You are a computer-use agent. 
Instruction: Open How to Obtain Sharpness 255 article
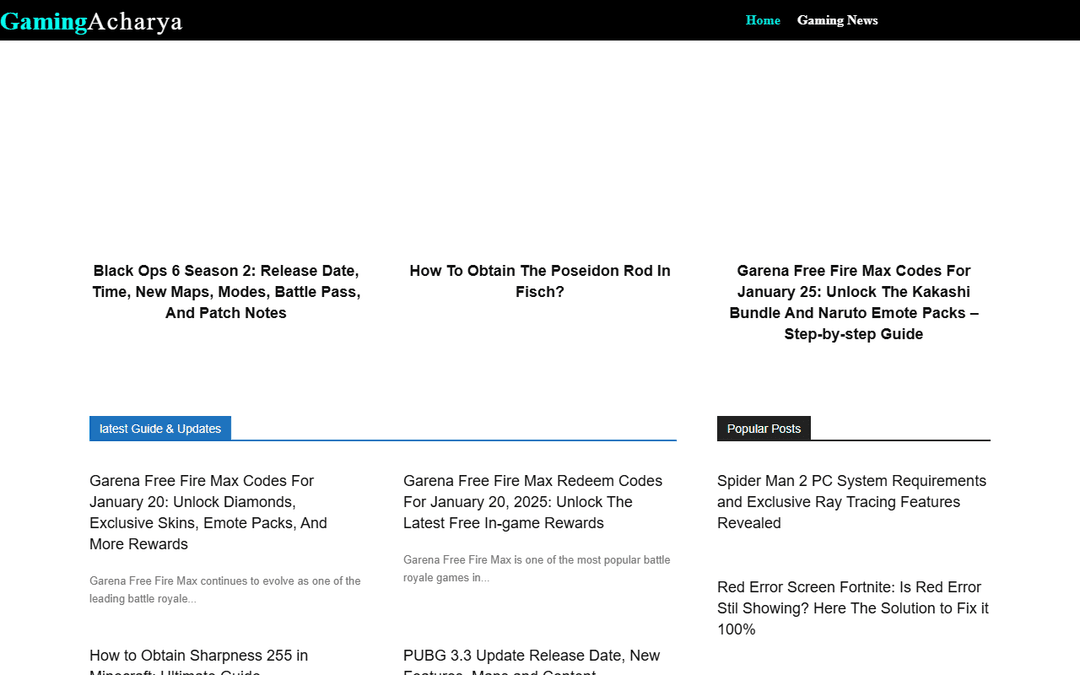198,660
